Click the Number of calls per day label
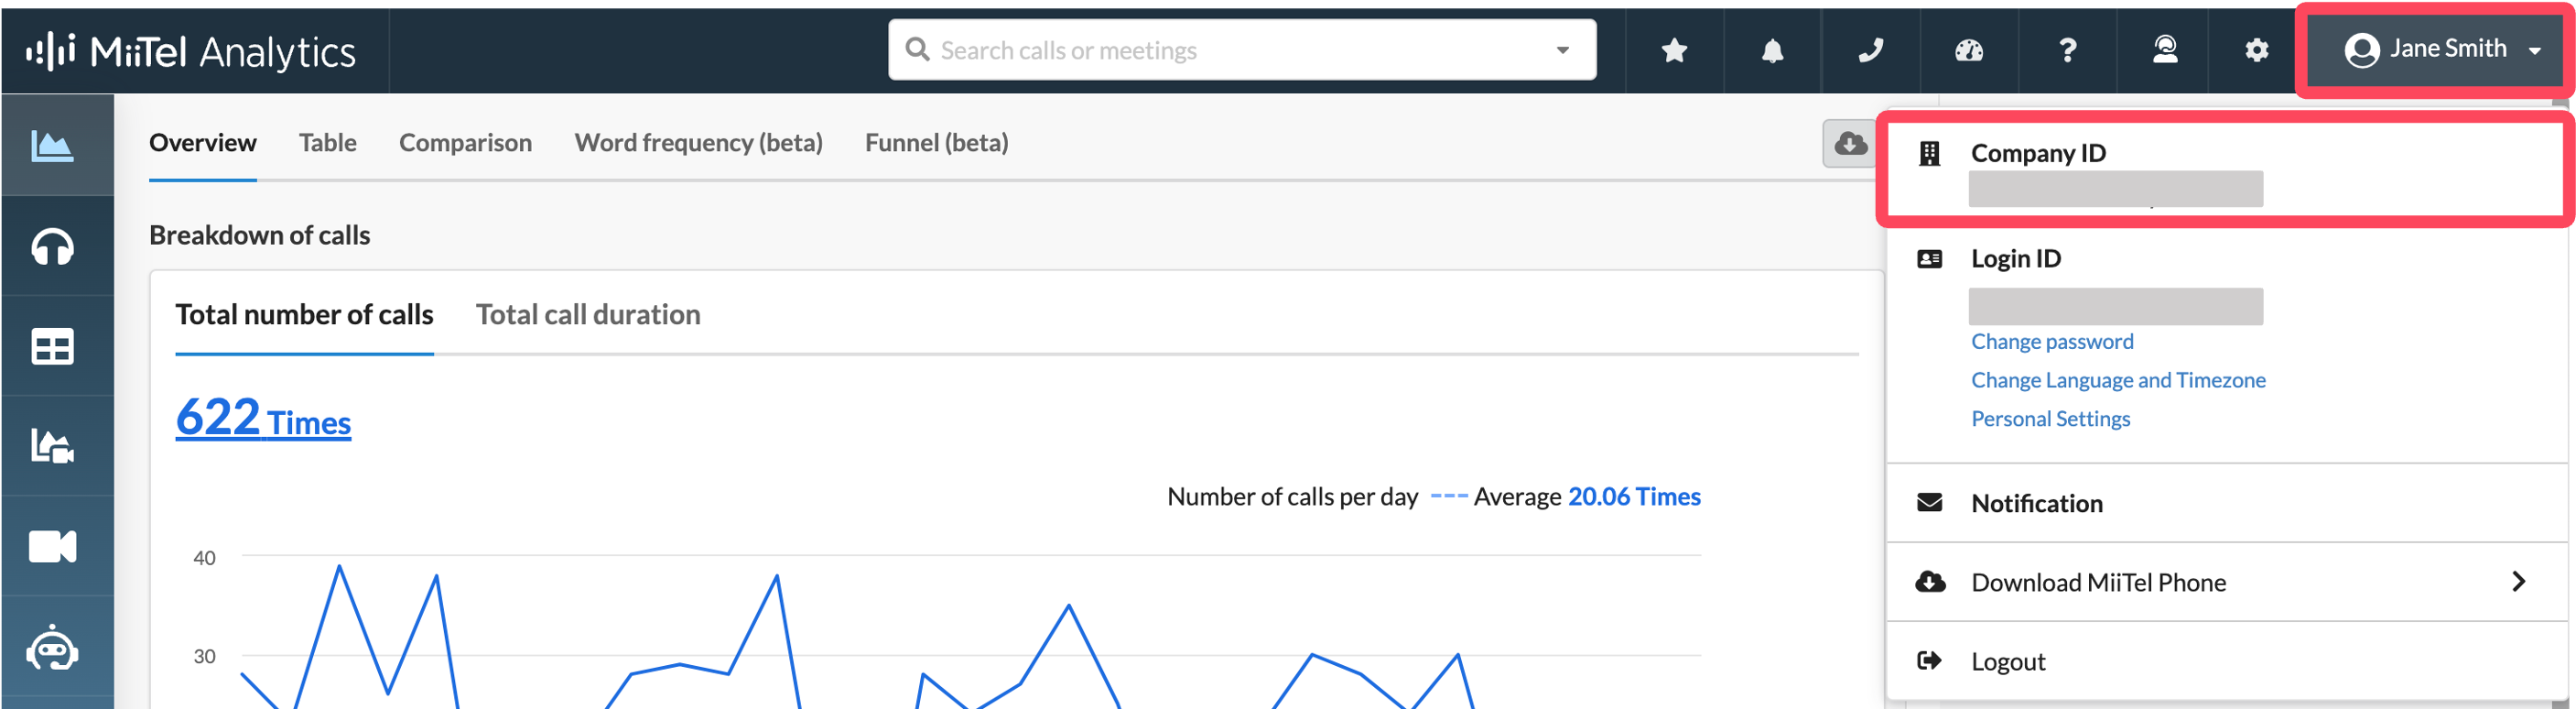The width and height of the screenshot is (2576, 709). click(x=1292, y=497)
